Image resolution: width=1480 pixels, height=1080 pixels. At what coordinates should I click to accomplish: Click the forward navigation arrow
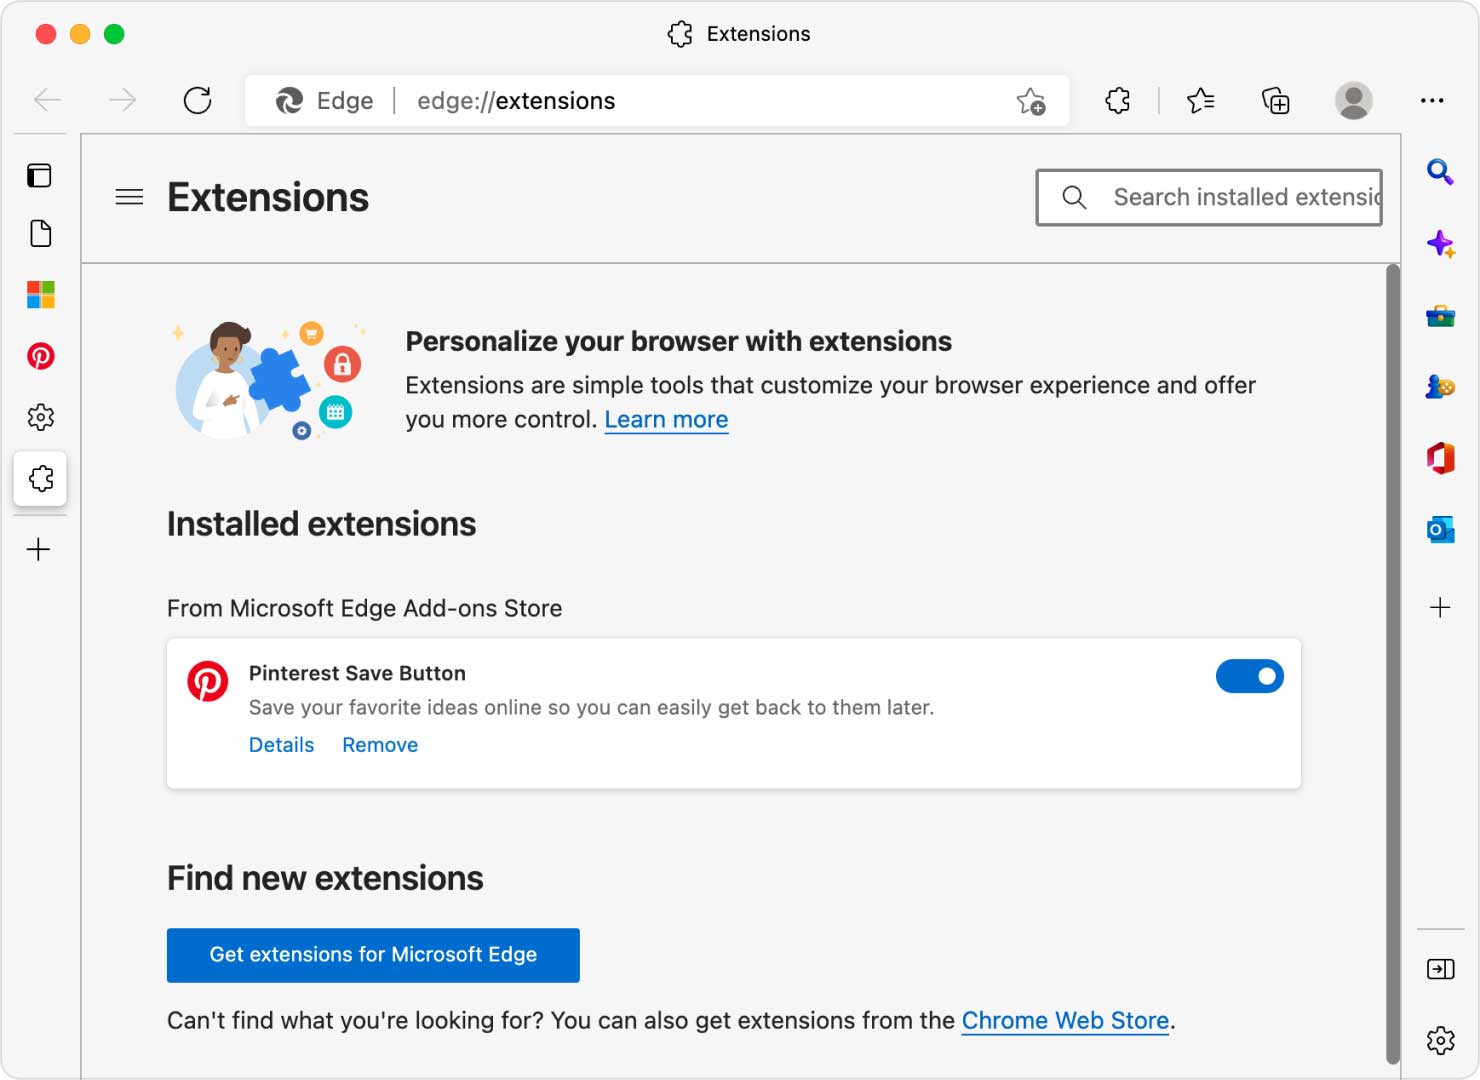click(x=122, y=100)
